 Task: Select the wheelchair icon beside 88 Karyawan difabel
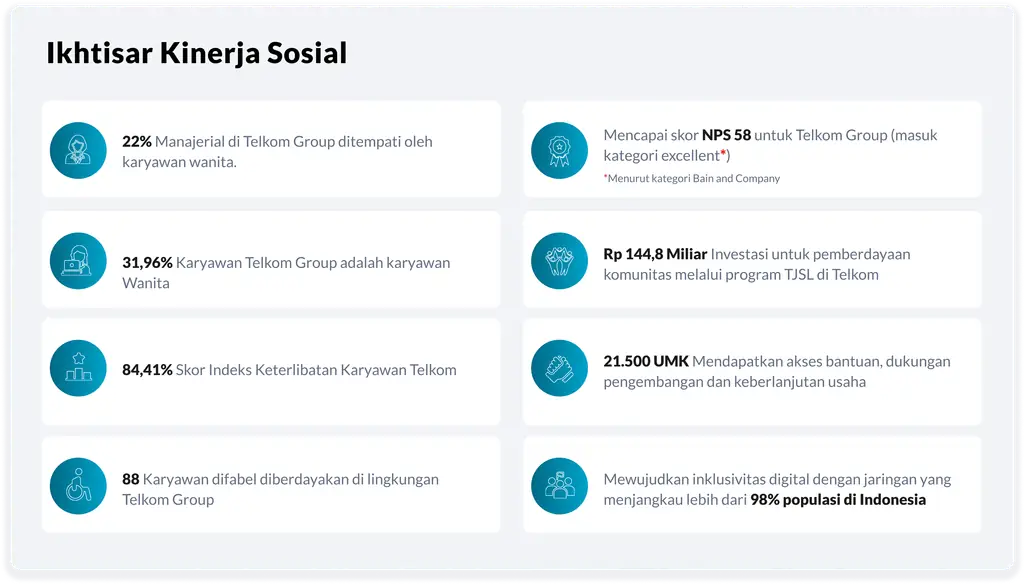[78, 485]
